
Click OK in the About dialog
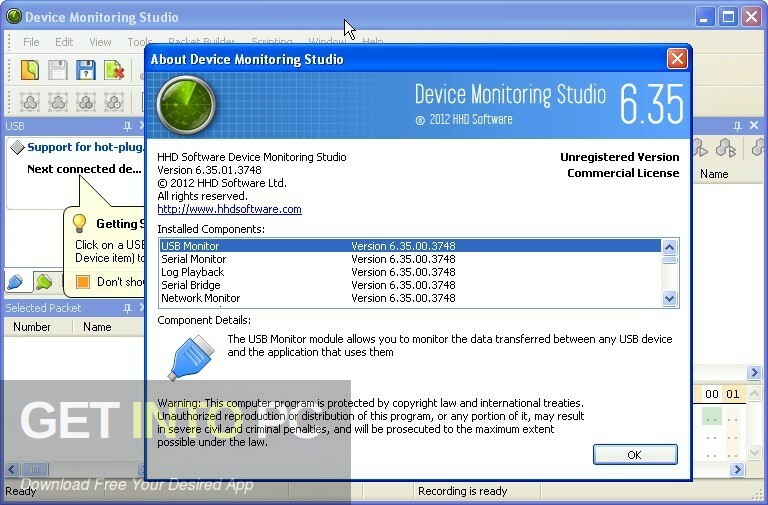(635, 455)
